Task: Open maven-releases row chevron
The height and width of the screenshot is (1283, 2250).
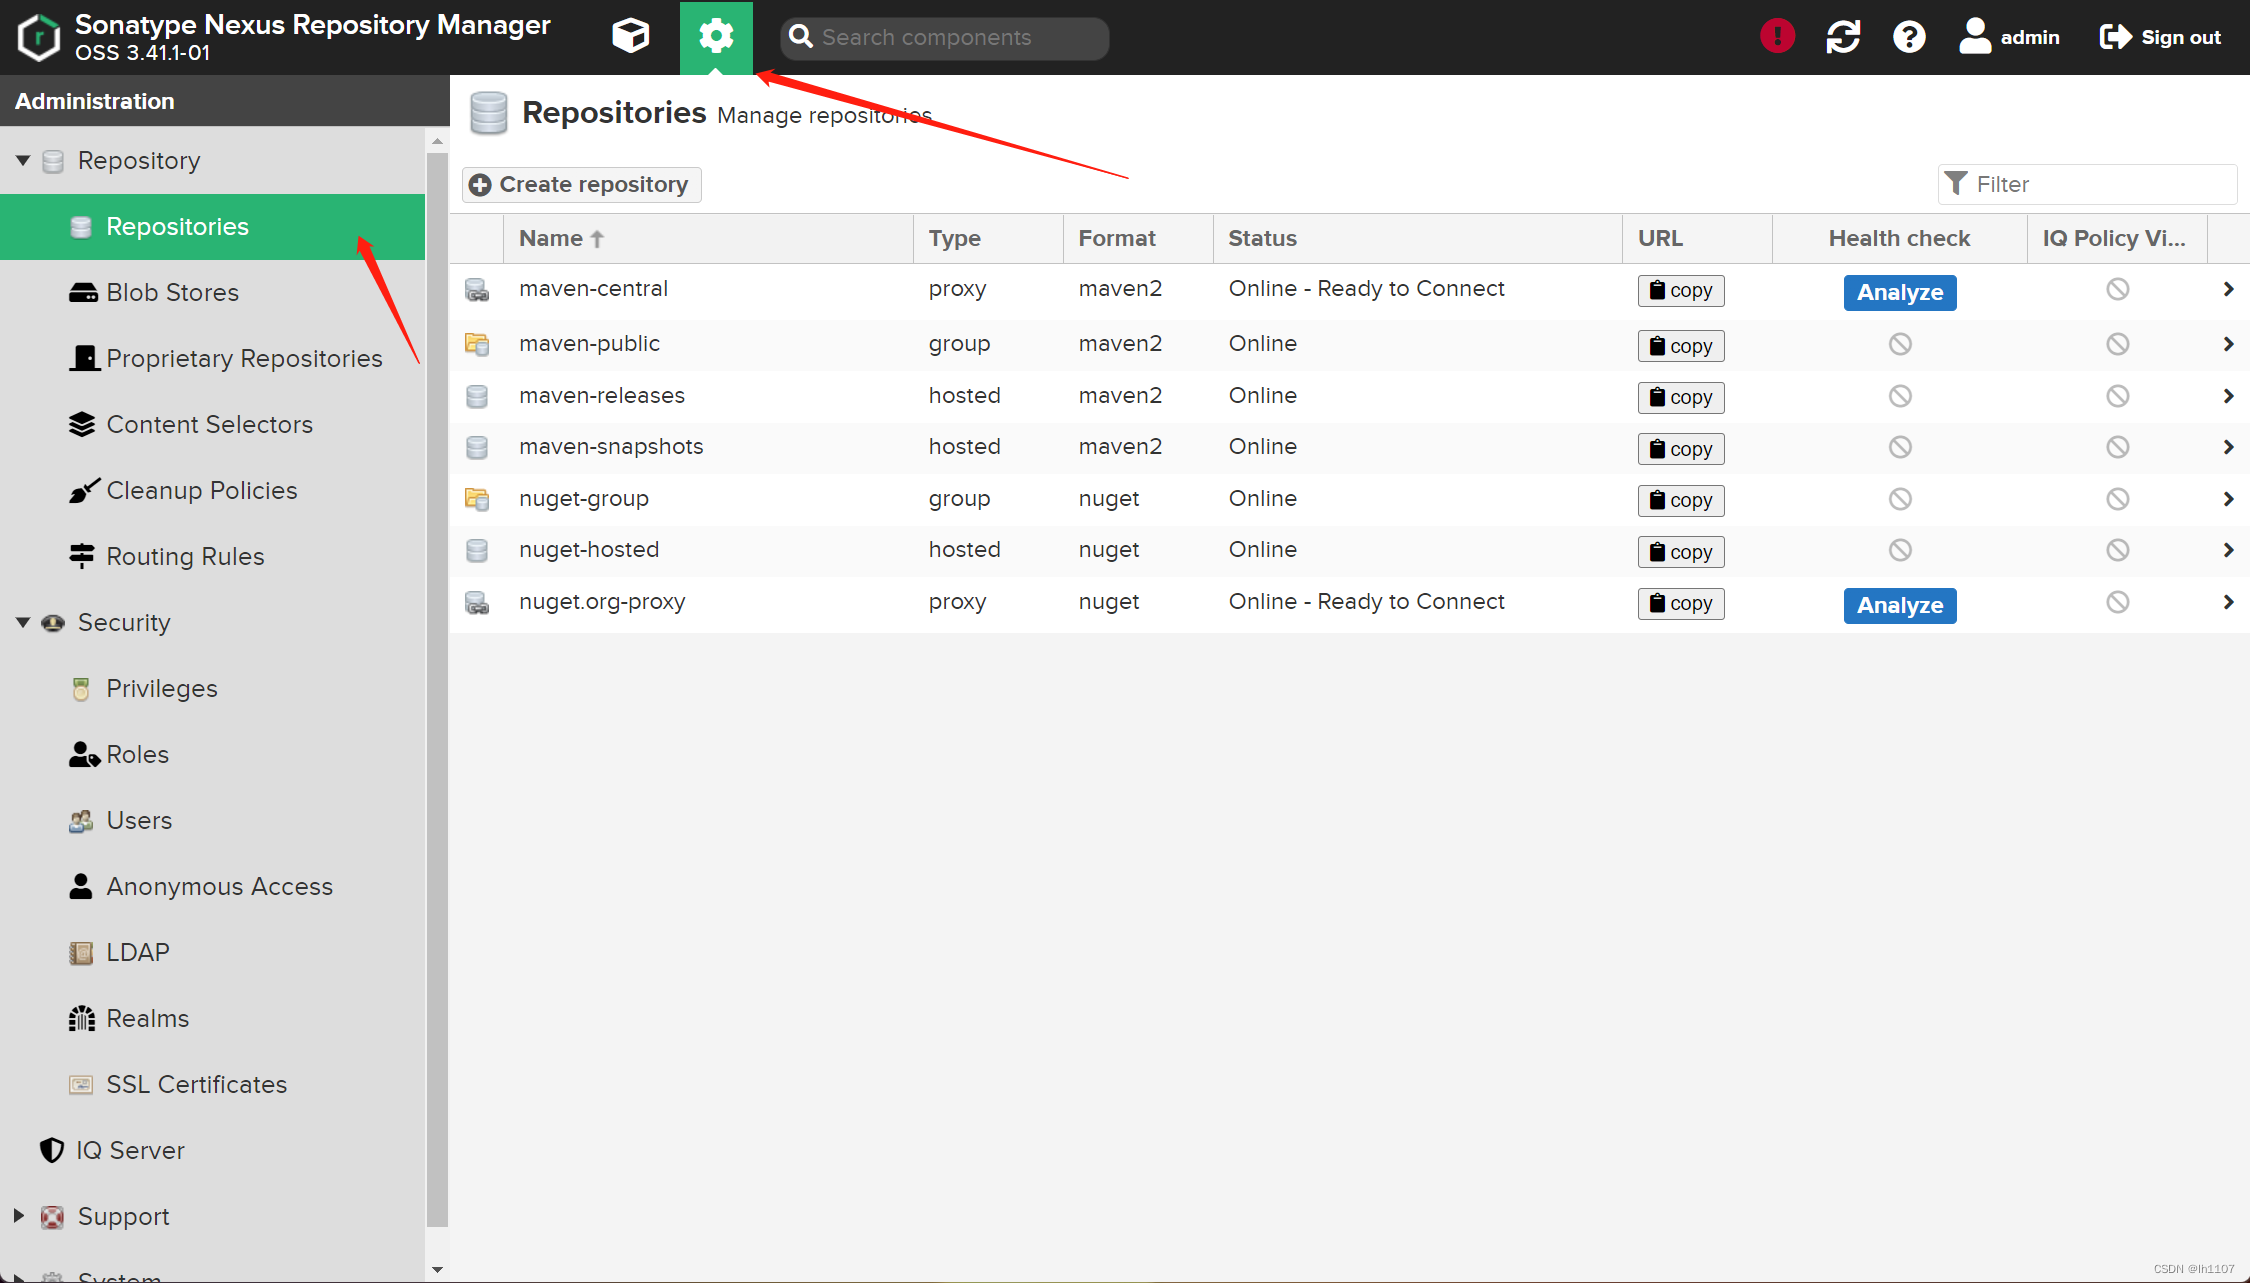Action: [x=2228, y=396]
